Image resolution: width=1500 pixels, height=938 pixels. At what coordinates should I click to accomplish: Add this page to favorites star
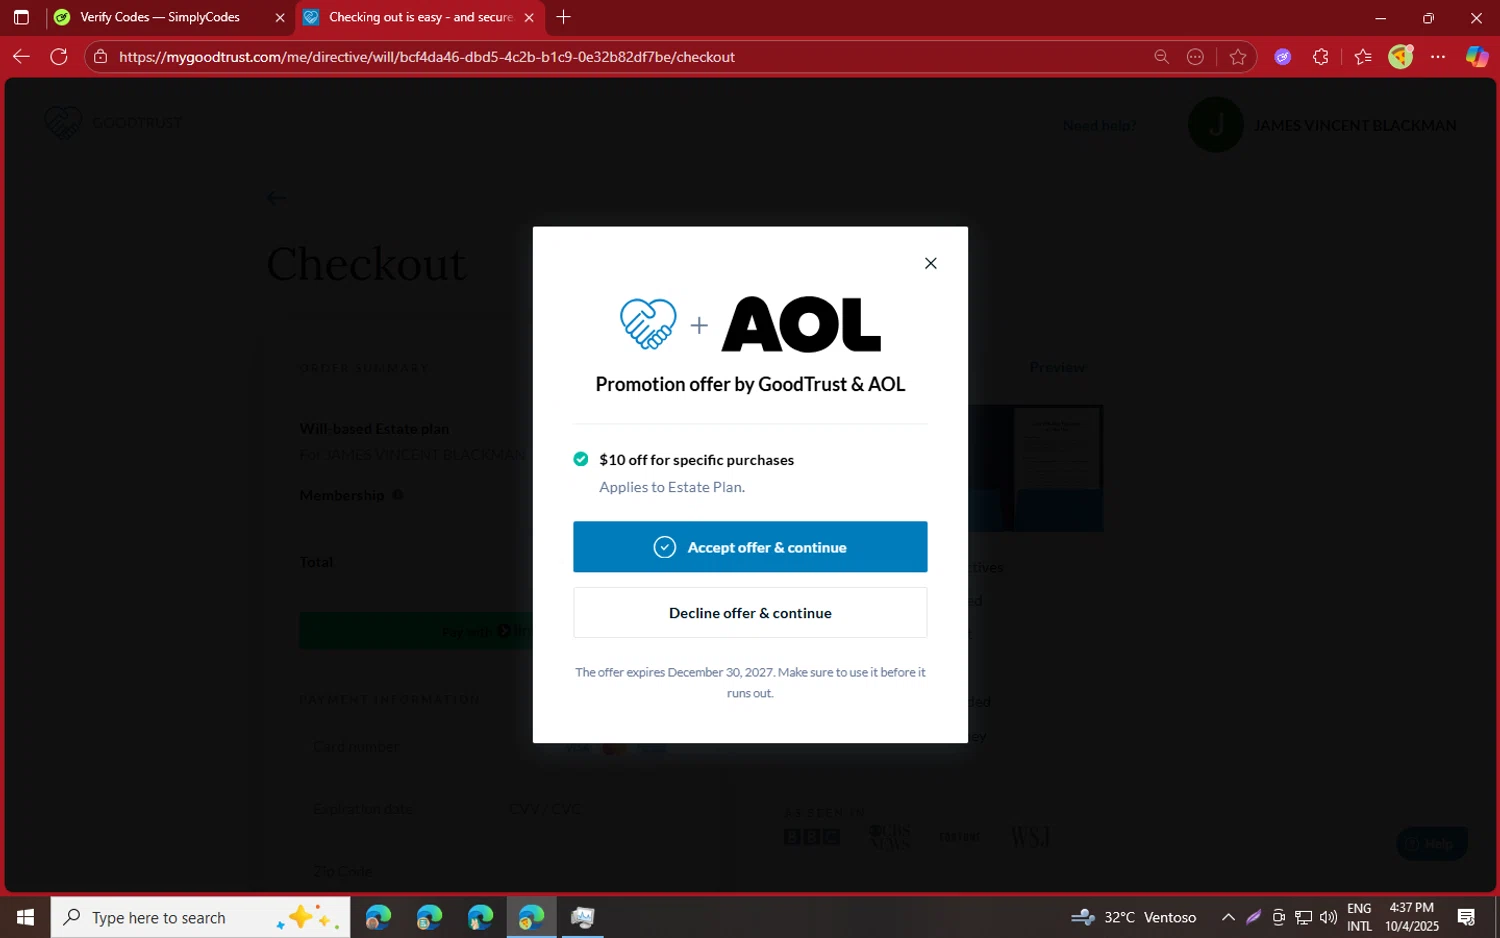click(x=1238, y=57)
